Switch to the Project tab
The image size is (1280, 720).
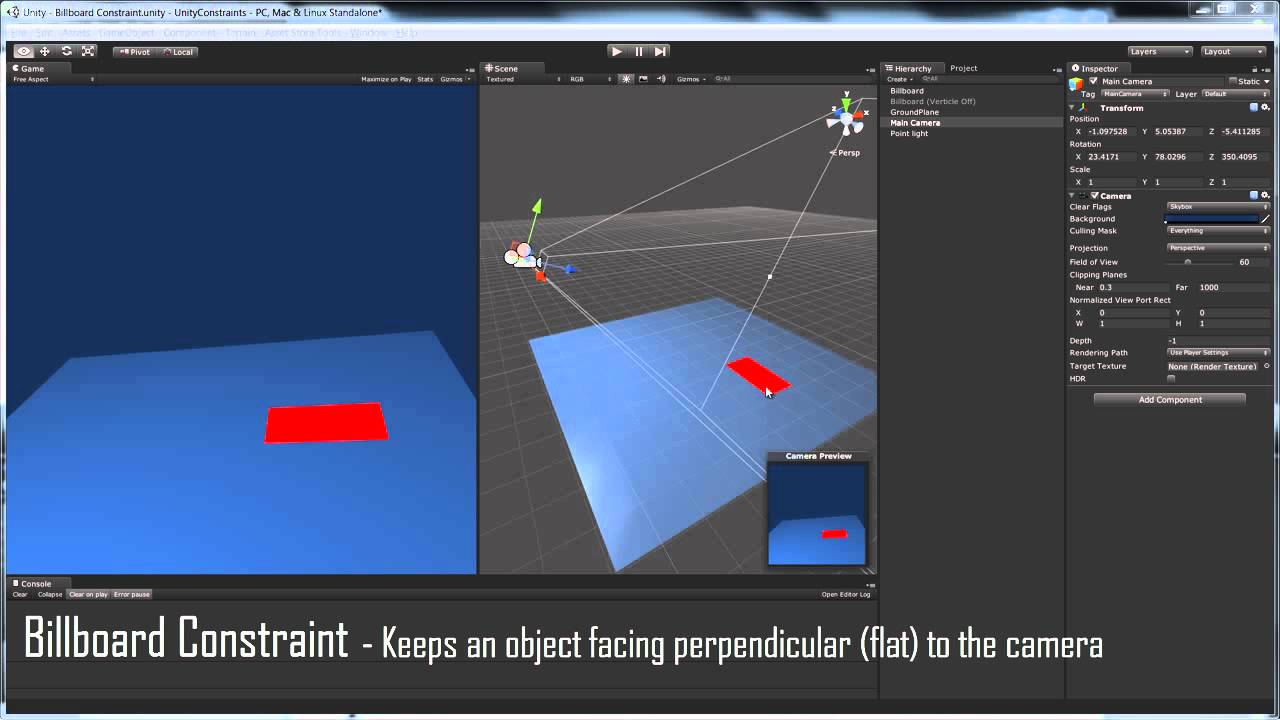coord(964,68)
